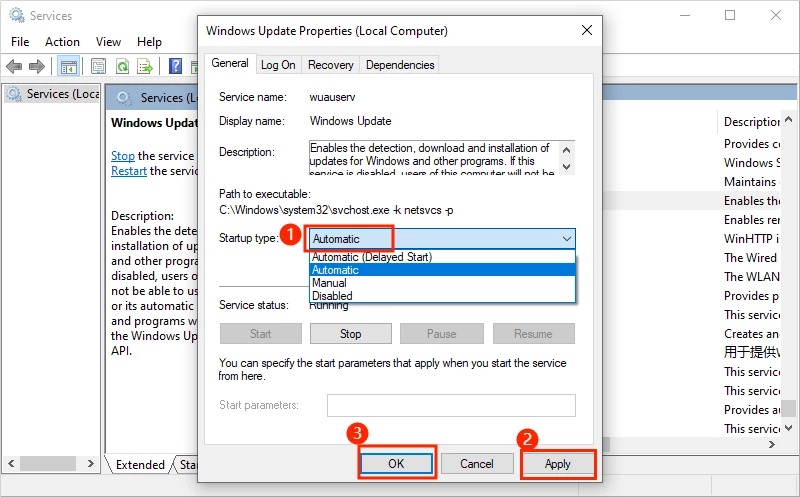Image resolution: width=800 pixels, height=497 pixels.
Task: Switch to the Recovery tab
Action: pos(331,65)
